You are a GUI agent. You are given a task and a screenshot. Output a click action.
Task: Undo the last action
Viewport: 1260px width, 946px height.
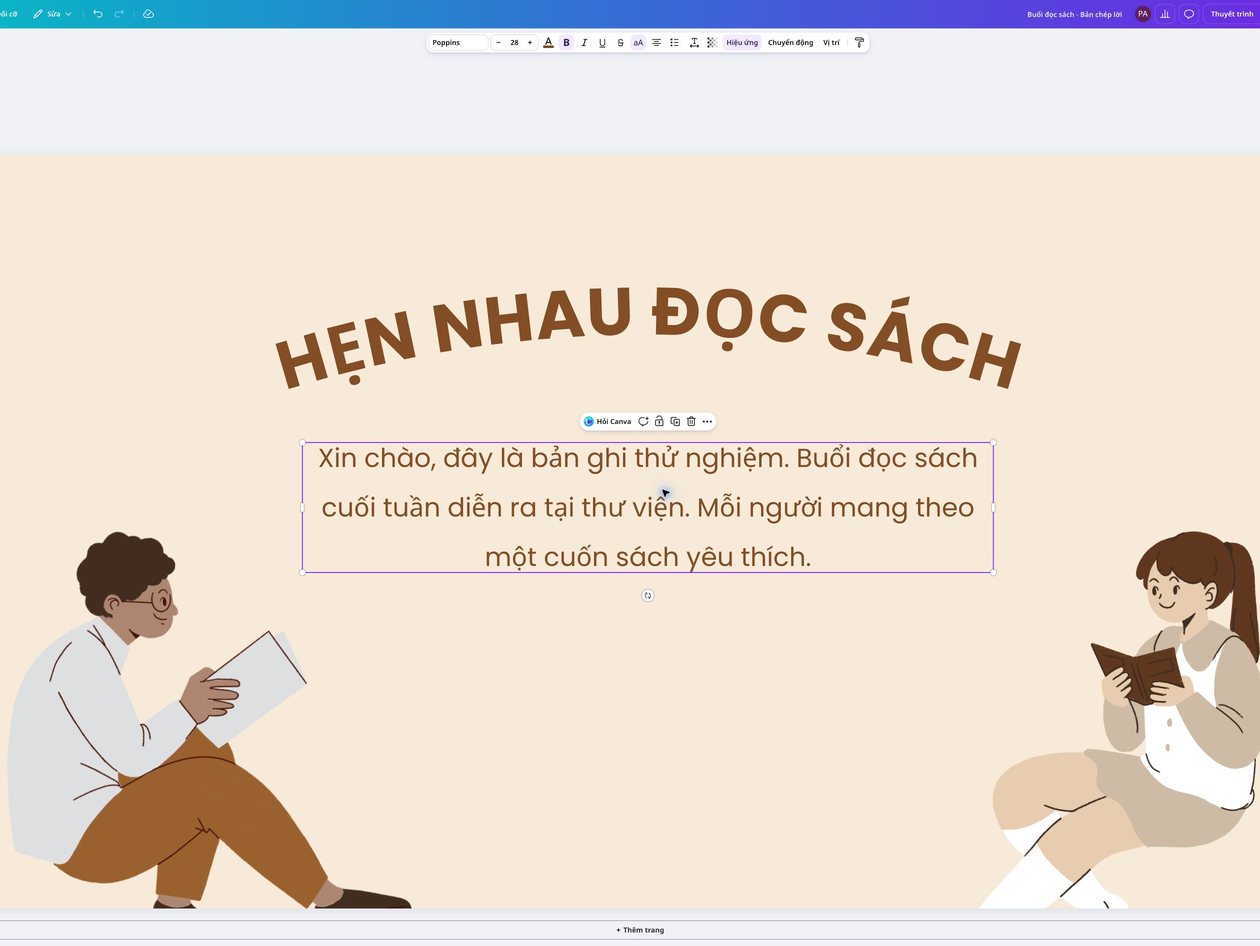click(97, 14)
